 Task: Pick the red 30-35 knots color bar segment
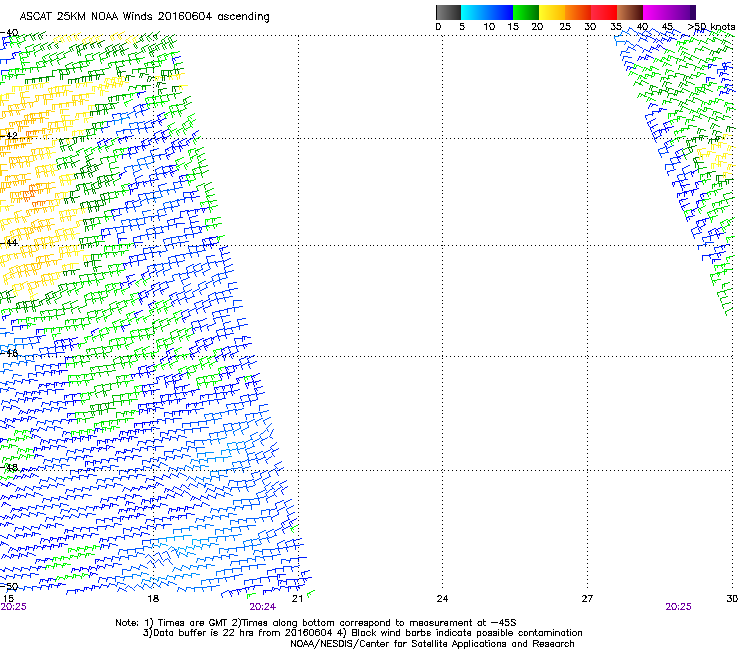click(x=604, y=12)
